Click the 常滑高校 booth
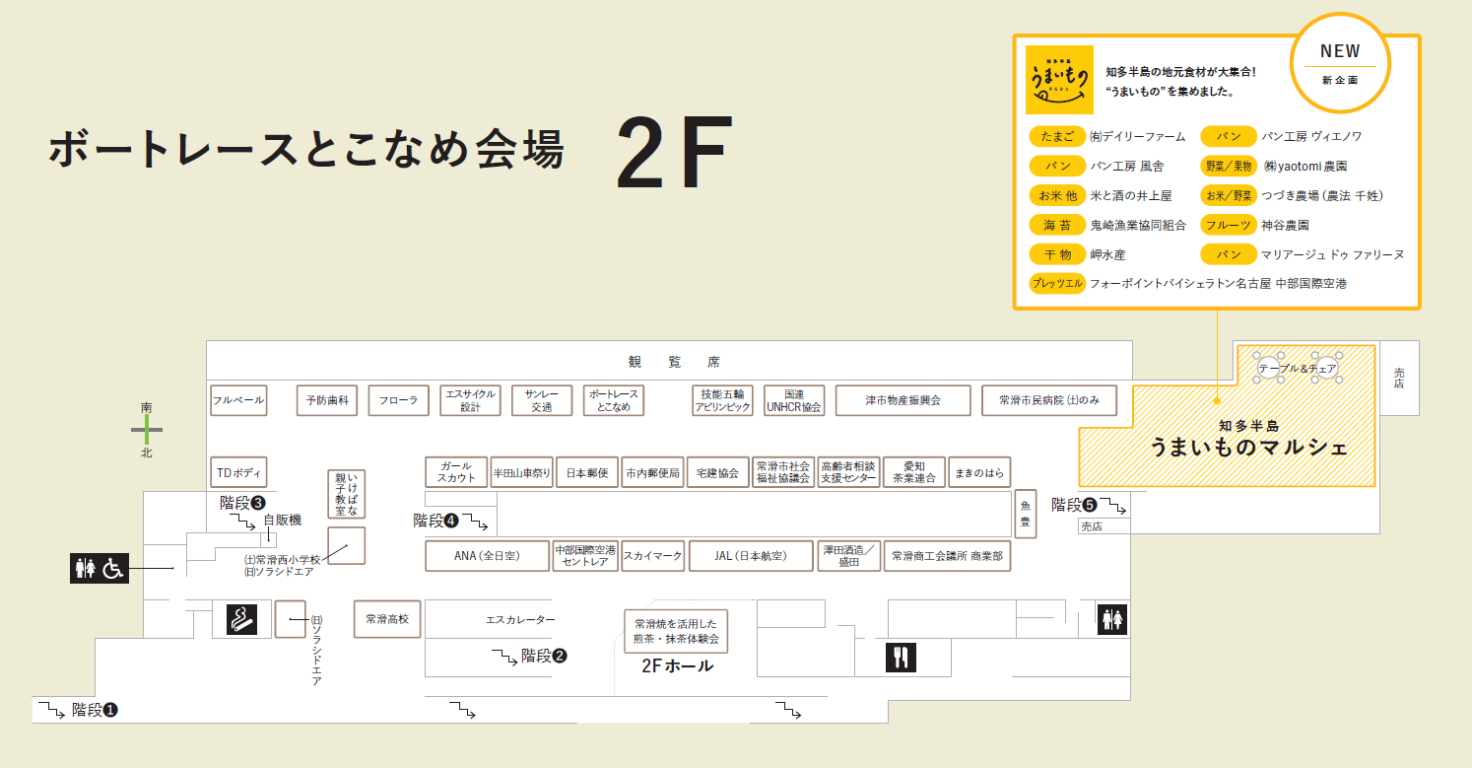The image size is (1472, 768). pos(387,619)
